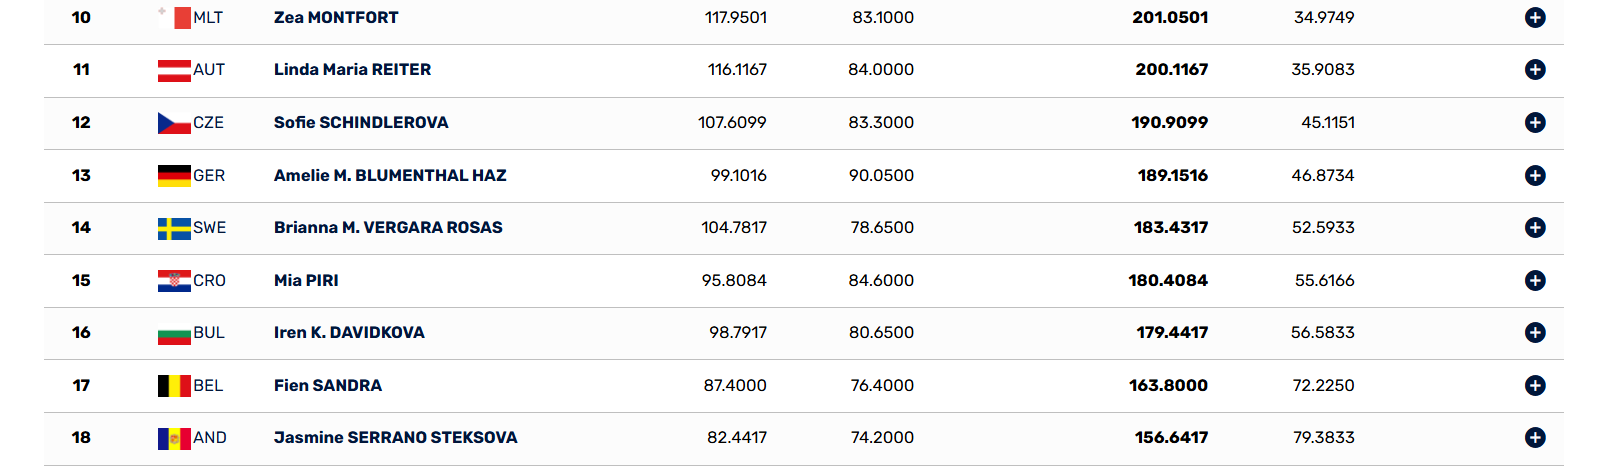Viewport: 1607px width, 471px height.
Task: Open plus icon for Fien SANDRA
Action: 1535,385
